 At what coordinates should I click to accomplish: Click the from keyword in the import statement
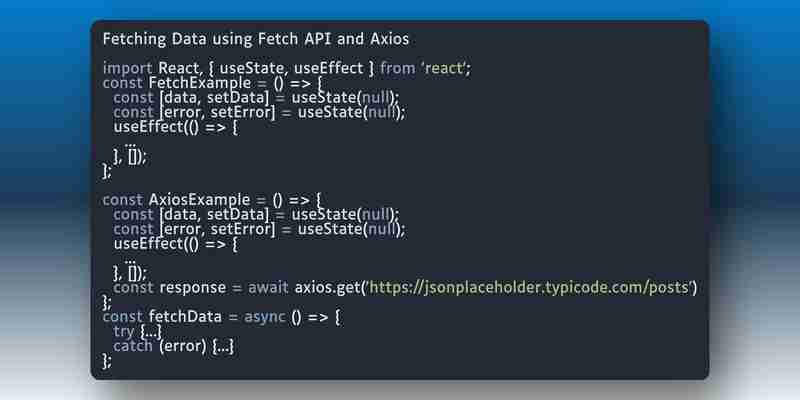click(397, 68)
